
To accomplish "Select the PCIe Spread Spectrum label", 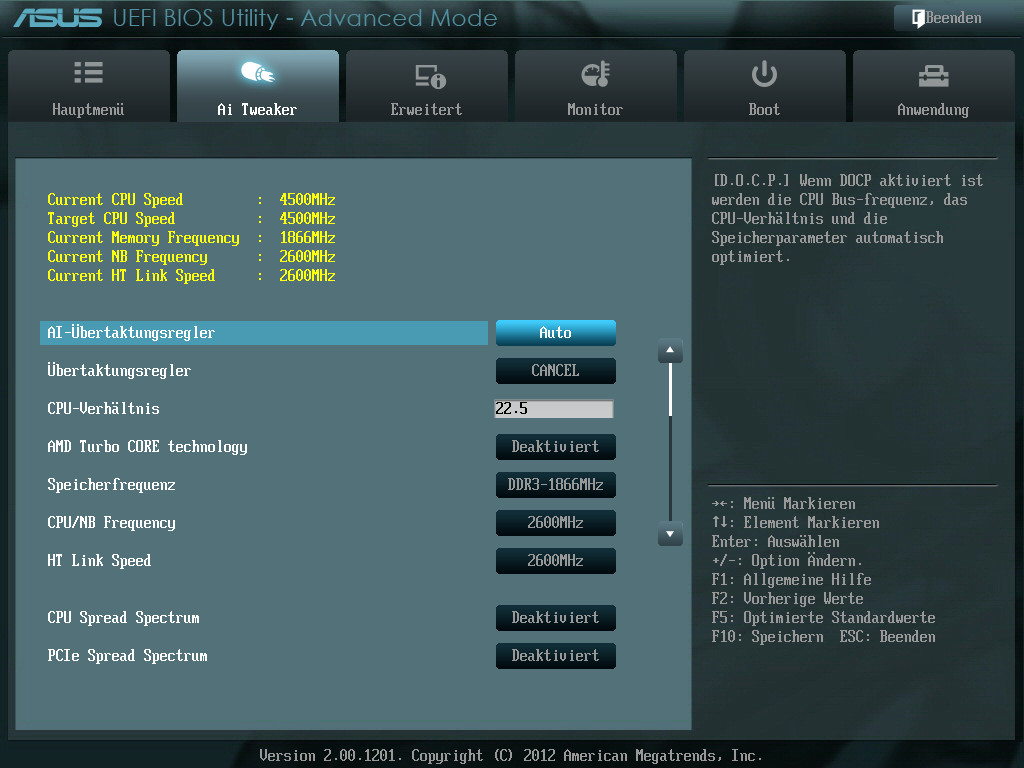I will click(x=127, y=656).
